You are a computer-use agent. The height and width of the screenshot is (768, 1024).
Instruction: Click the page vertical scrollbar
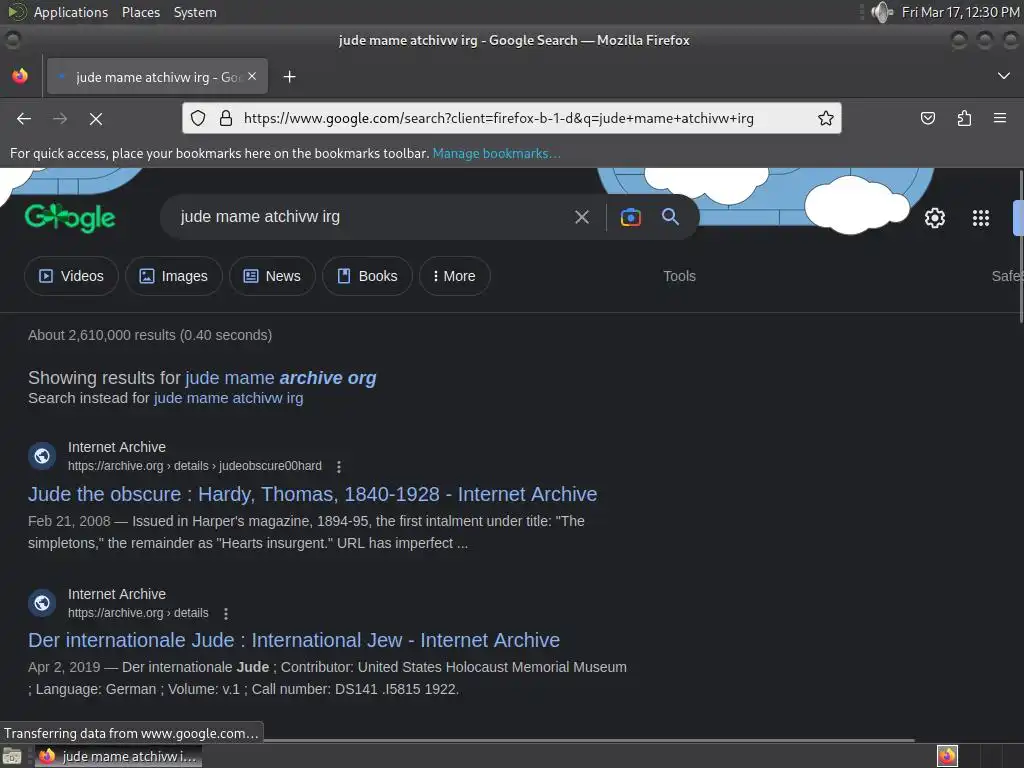point(1020,246)
